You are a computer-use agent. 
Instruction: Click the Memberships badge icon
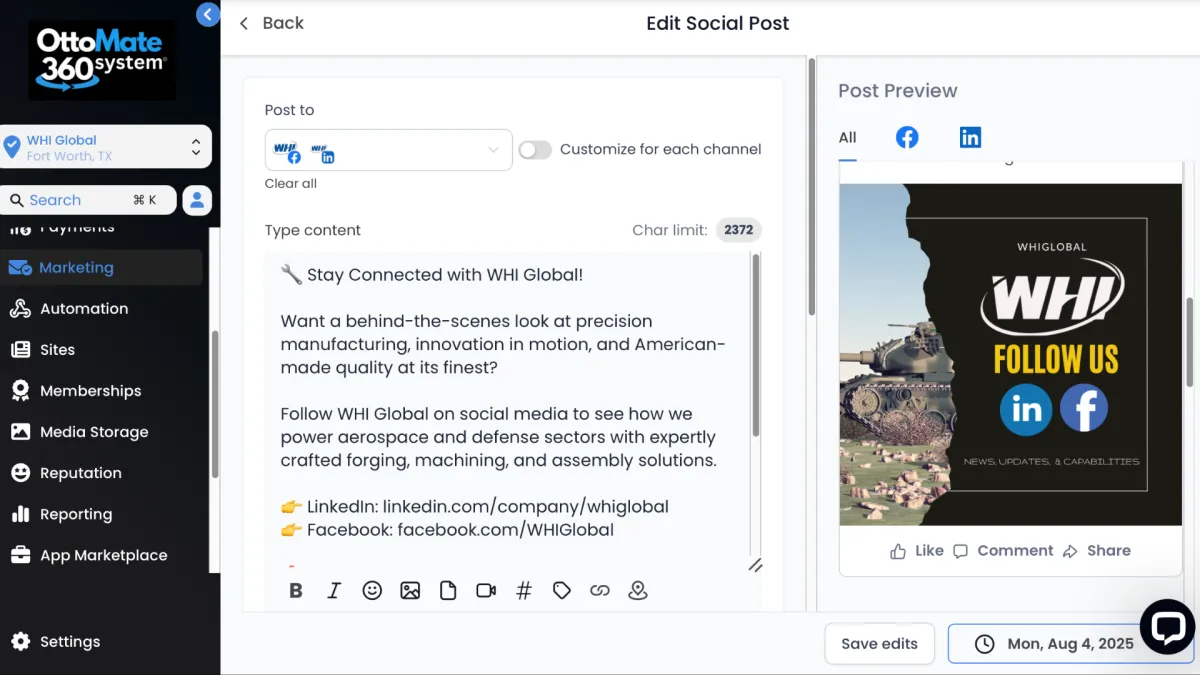20,391
